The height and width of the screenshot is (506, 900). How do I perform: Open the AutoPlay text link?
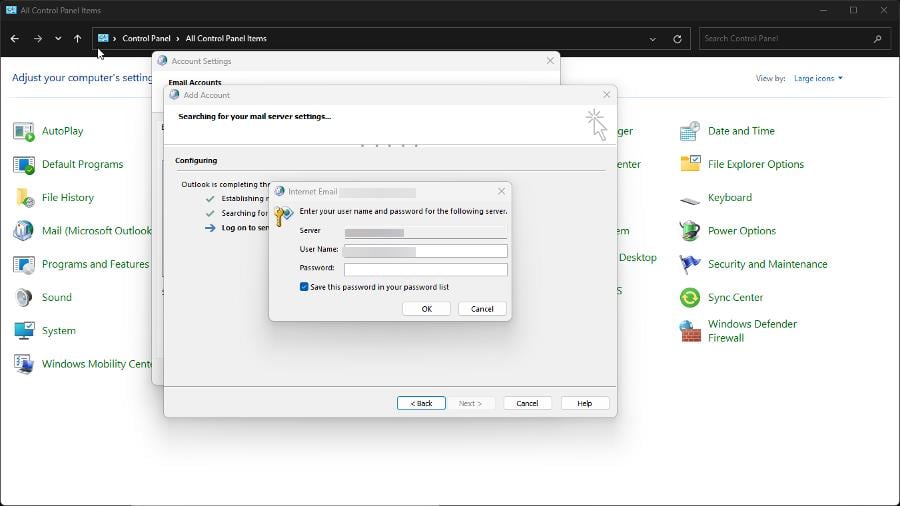pos(63,131)
